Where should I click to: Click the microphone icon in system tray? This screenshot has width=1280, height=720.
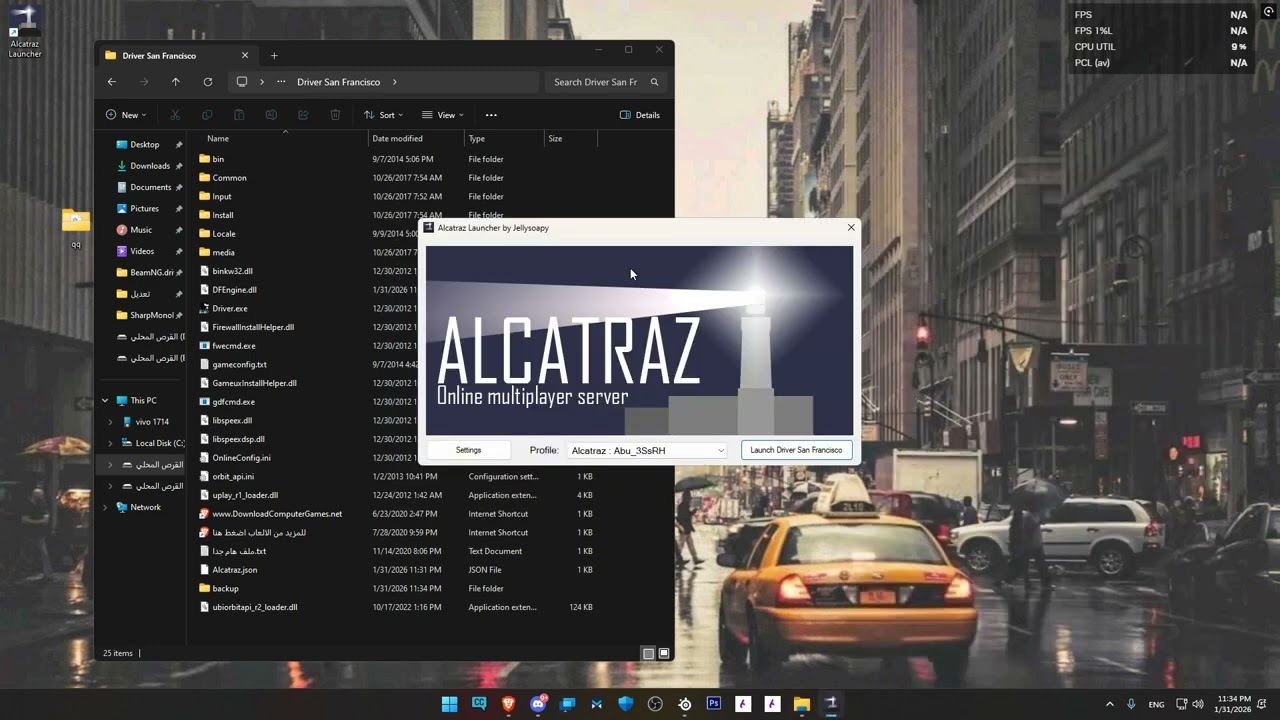[x=1131, y=704]
